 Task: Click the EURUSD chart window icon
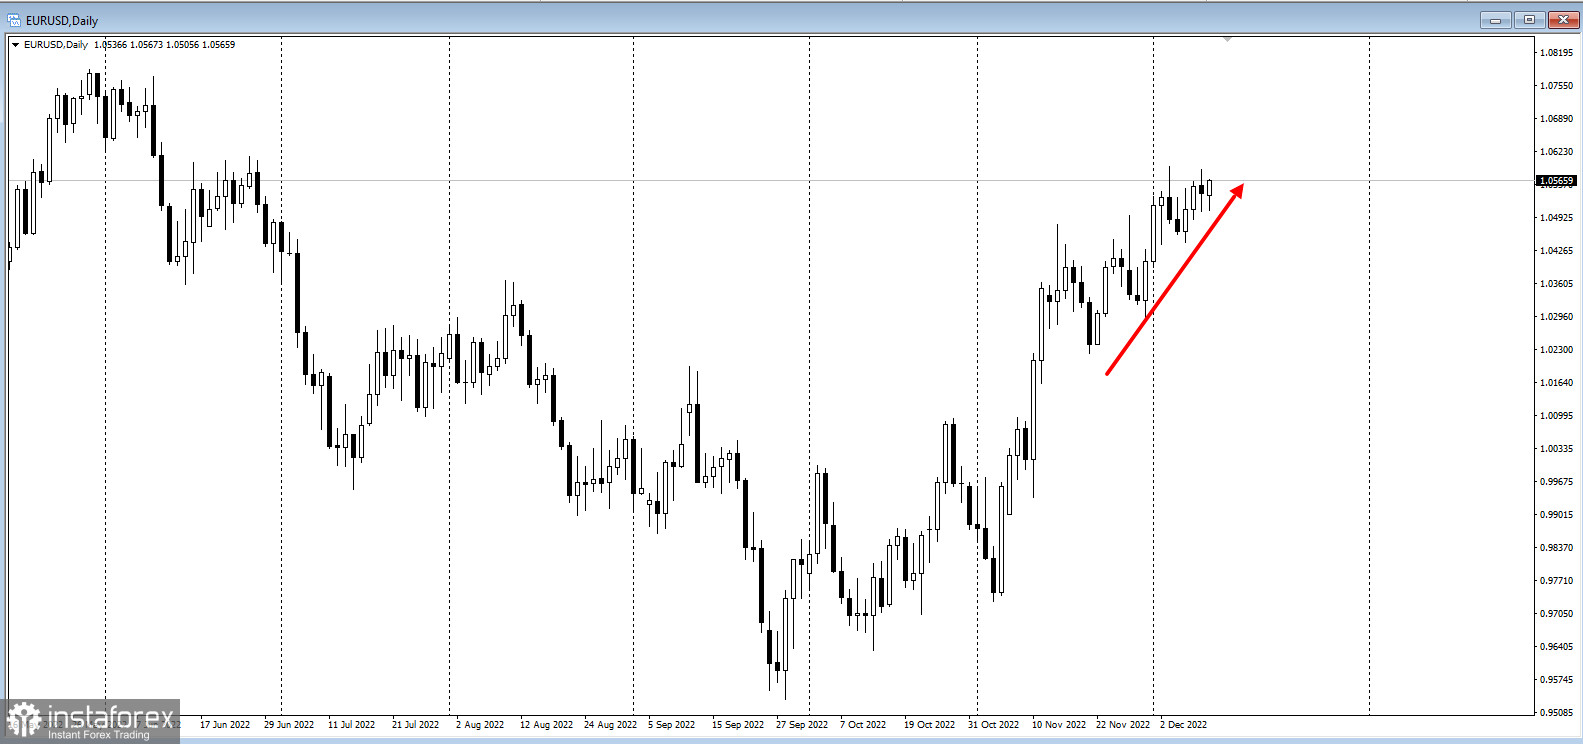pos(14,20)
